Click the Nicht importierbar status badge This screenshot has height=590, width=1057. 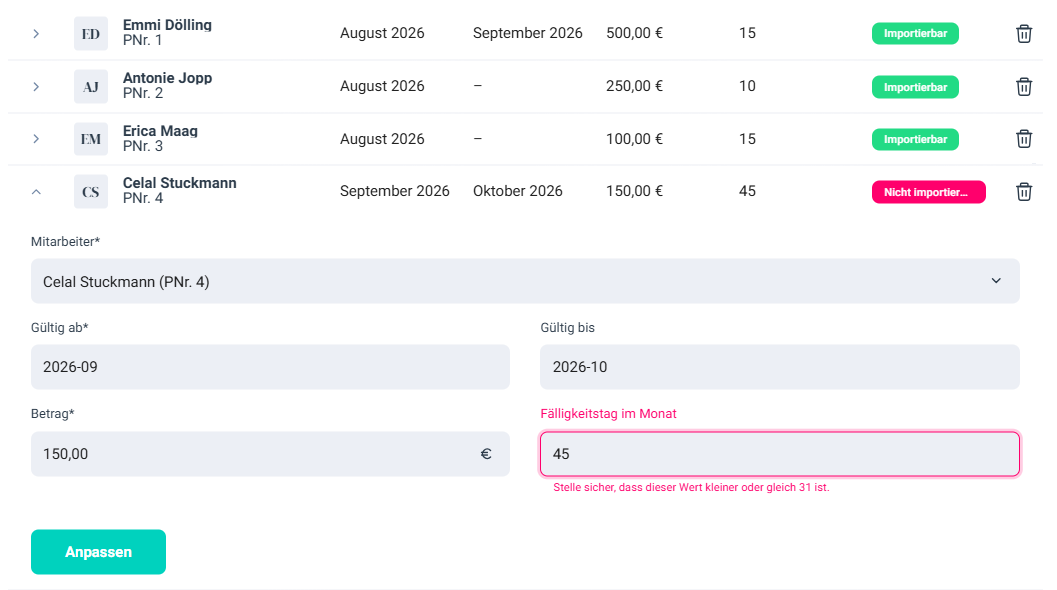pos(928,192)
